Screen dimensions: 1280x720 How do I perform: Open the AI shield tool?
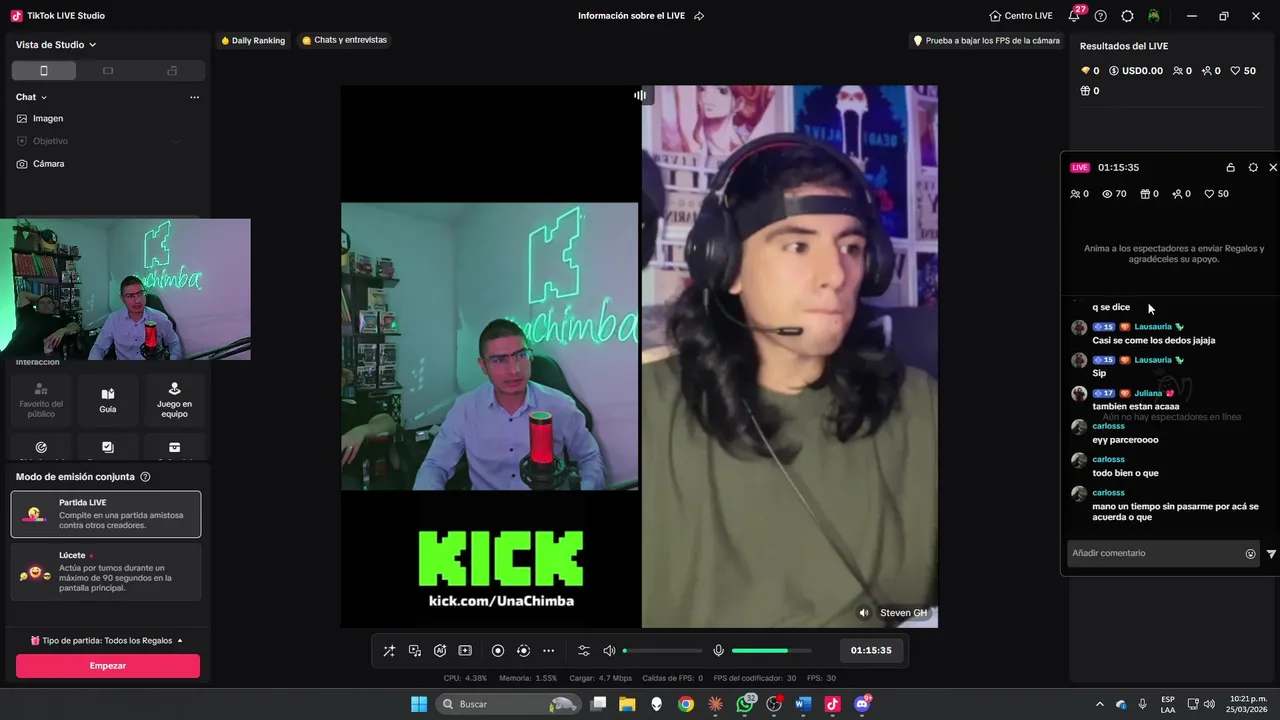point(440,650)
